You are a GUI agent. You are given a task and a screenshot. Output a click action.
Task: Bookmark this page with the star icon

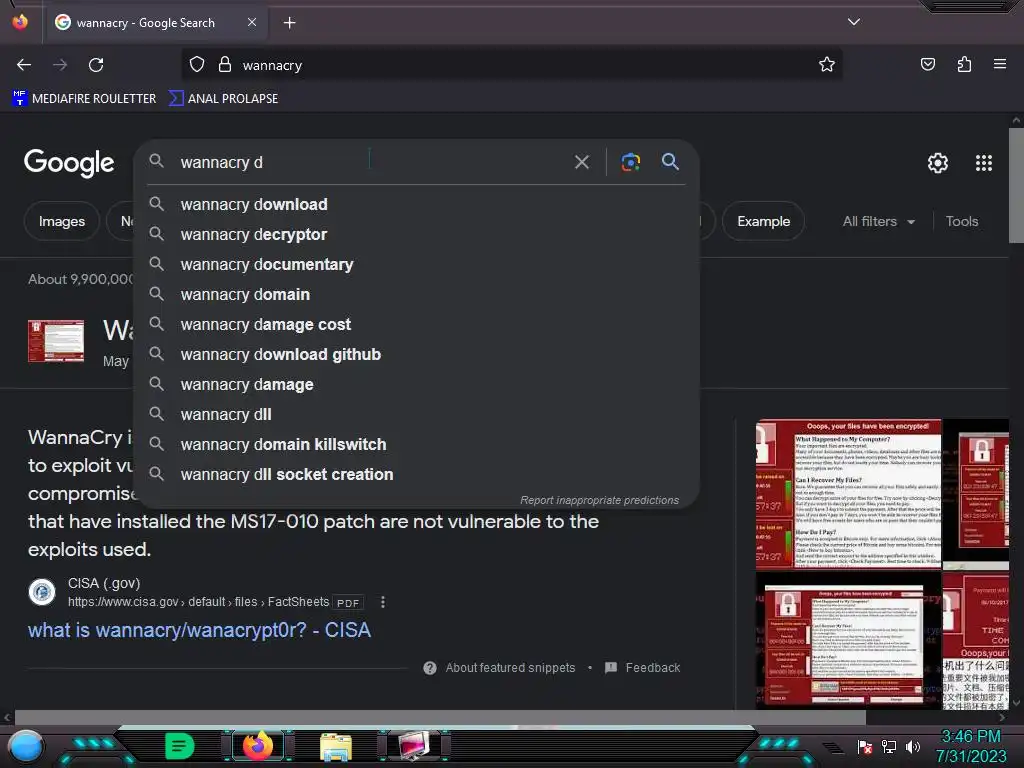(x=827, y=65)
